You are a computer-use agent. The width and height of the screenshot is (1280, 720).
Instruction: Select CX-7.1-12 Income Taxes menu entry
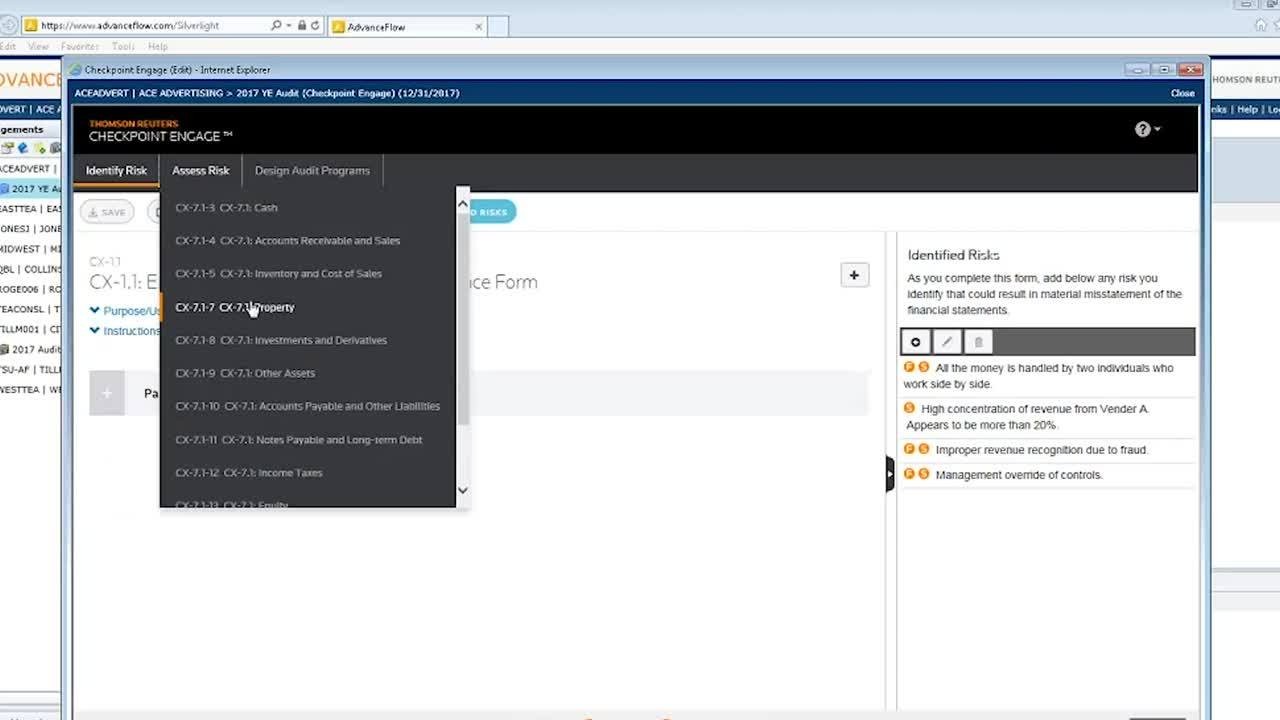coord(249,473)
